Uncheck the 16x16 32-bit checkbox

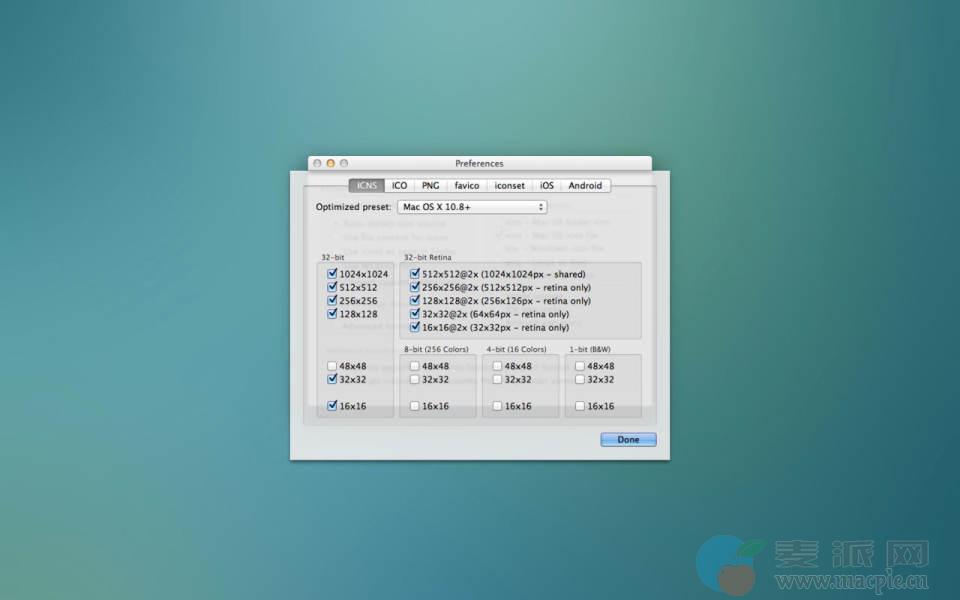(333, 406)
